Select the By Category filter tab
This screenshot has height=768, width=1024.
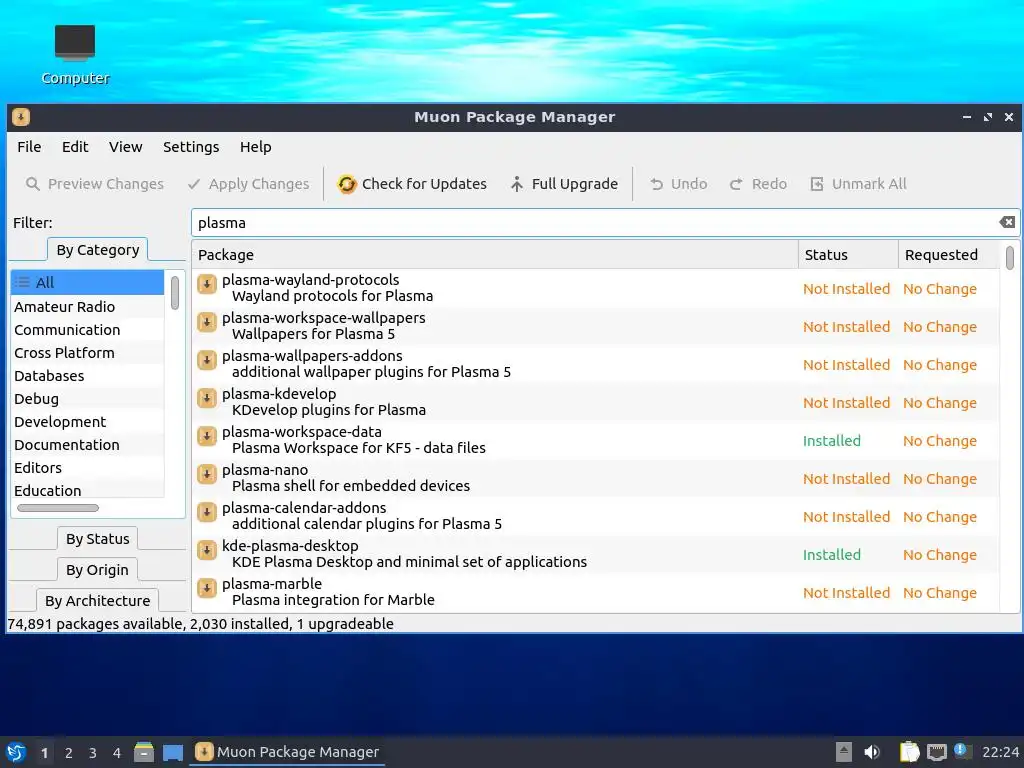pyautogui.click(x=98, y=249)
